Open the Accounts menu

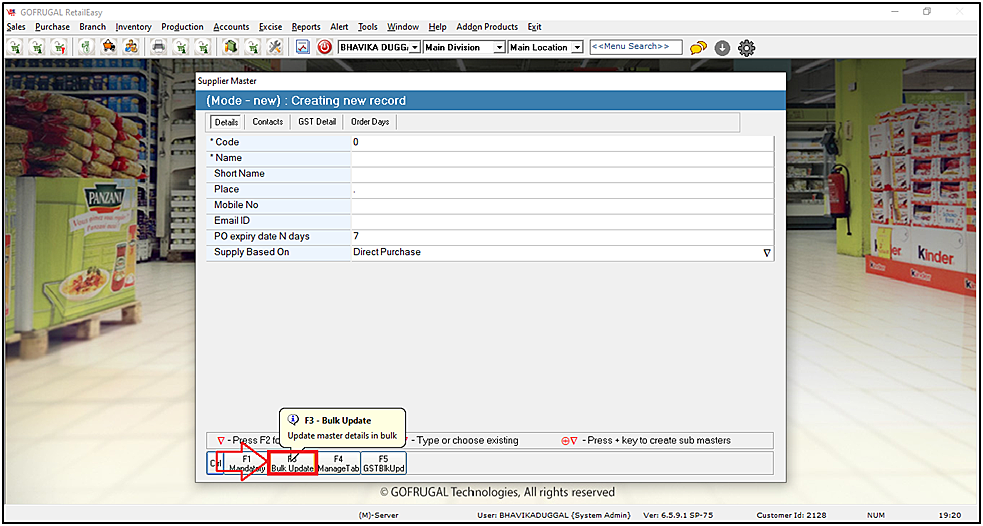pyautogui.click(x=231, y=27)
